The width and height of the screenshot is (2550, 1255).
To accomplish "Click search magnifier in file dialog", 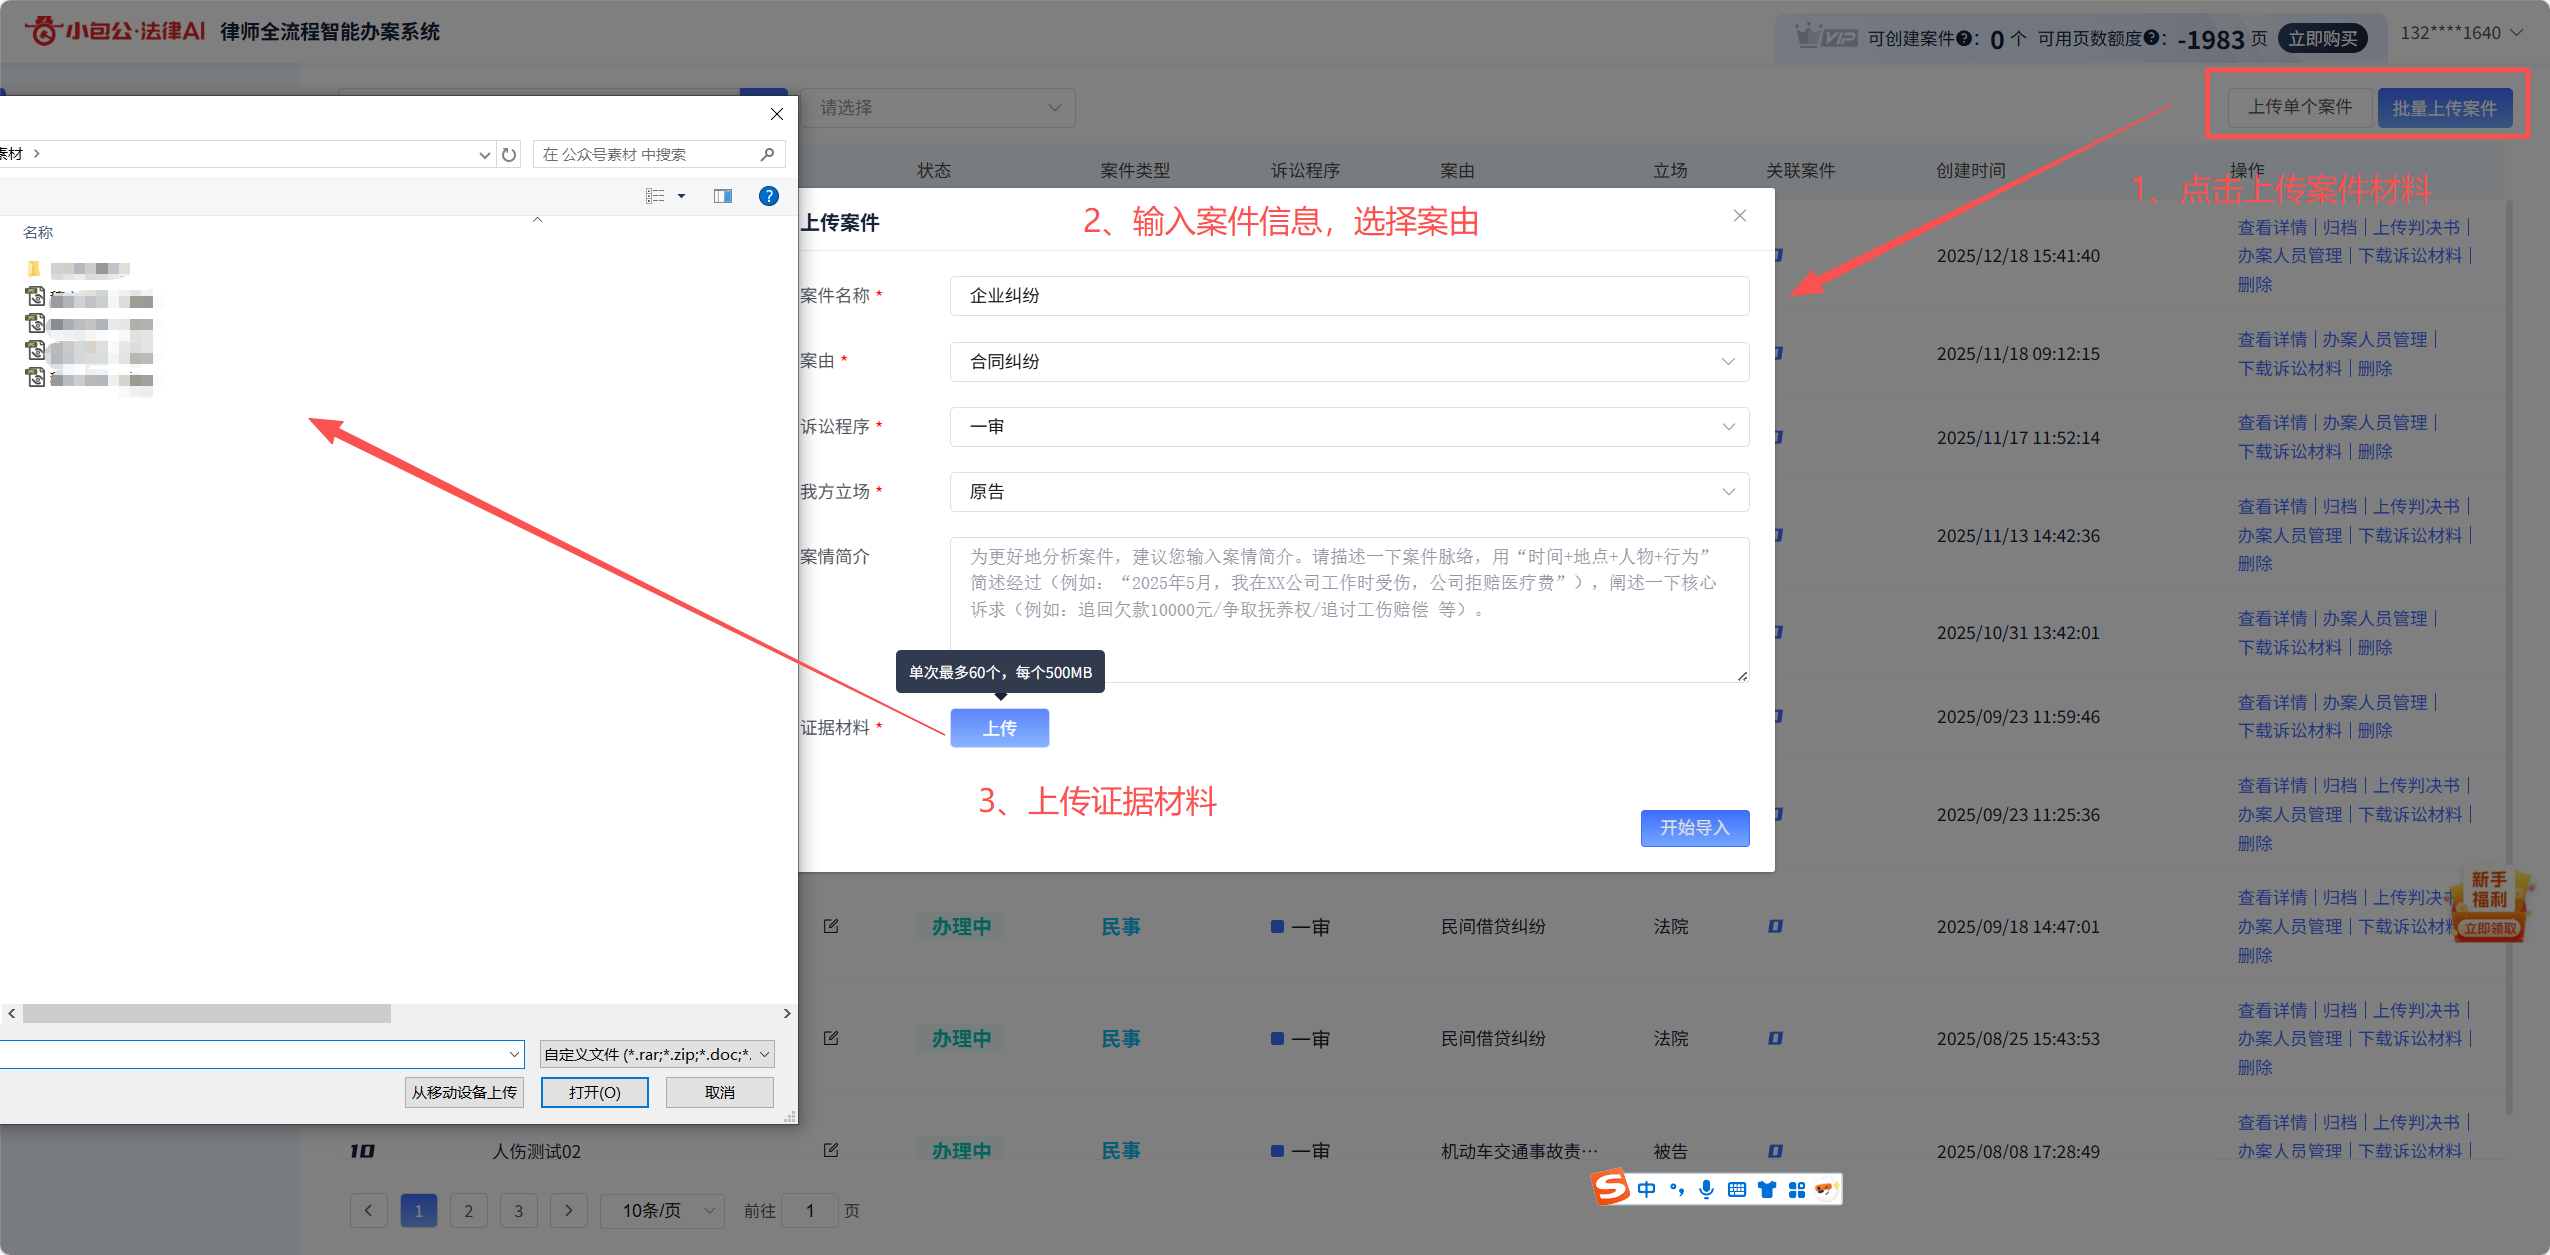I will pyautogui.click(x=767, y=154).
